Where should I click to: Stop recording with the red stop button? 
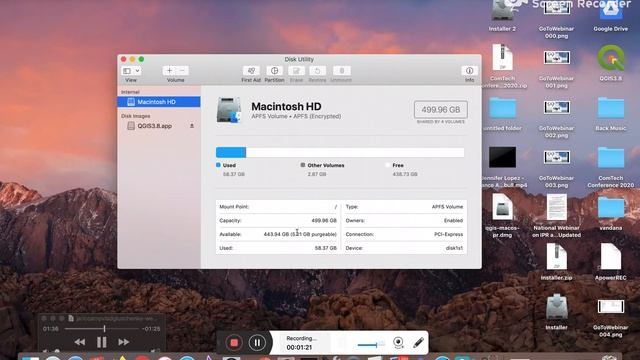[x=234, y=342]
